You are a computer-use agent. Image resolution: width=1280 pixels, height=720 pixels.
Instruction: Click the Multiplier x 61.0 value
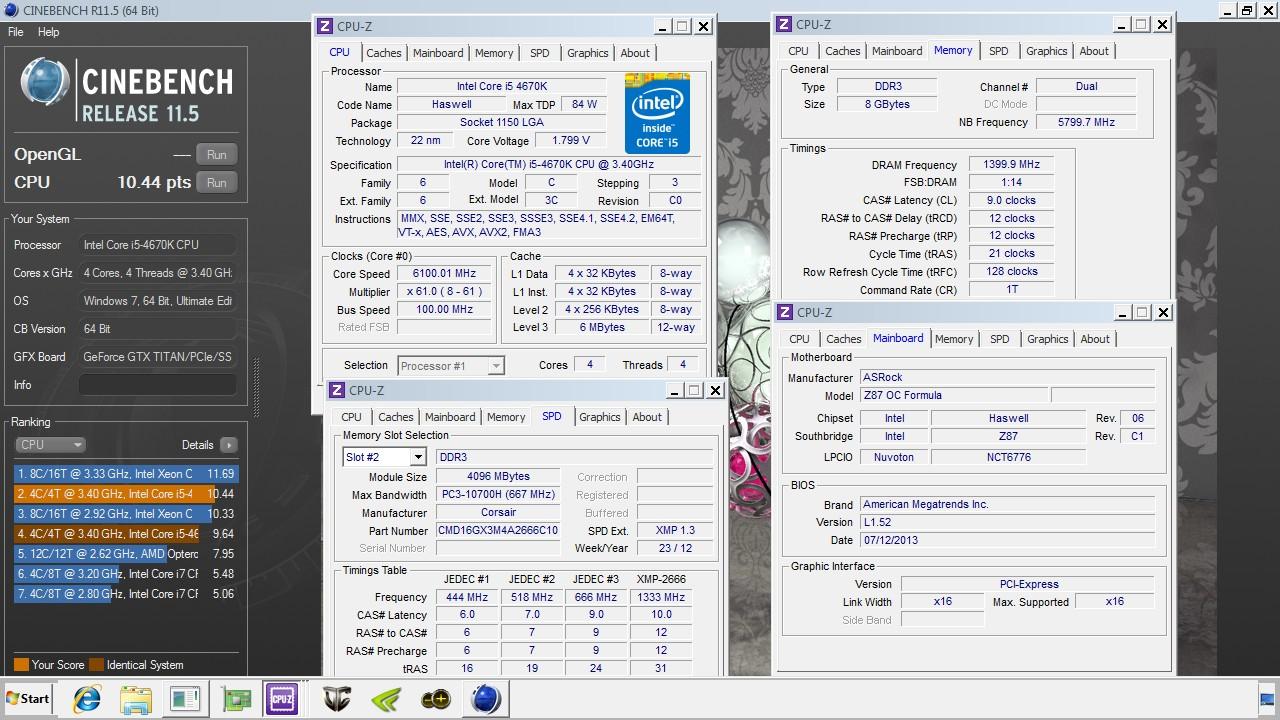pyautogui.click(x=445, y=292)
